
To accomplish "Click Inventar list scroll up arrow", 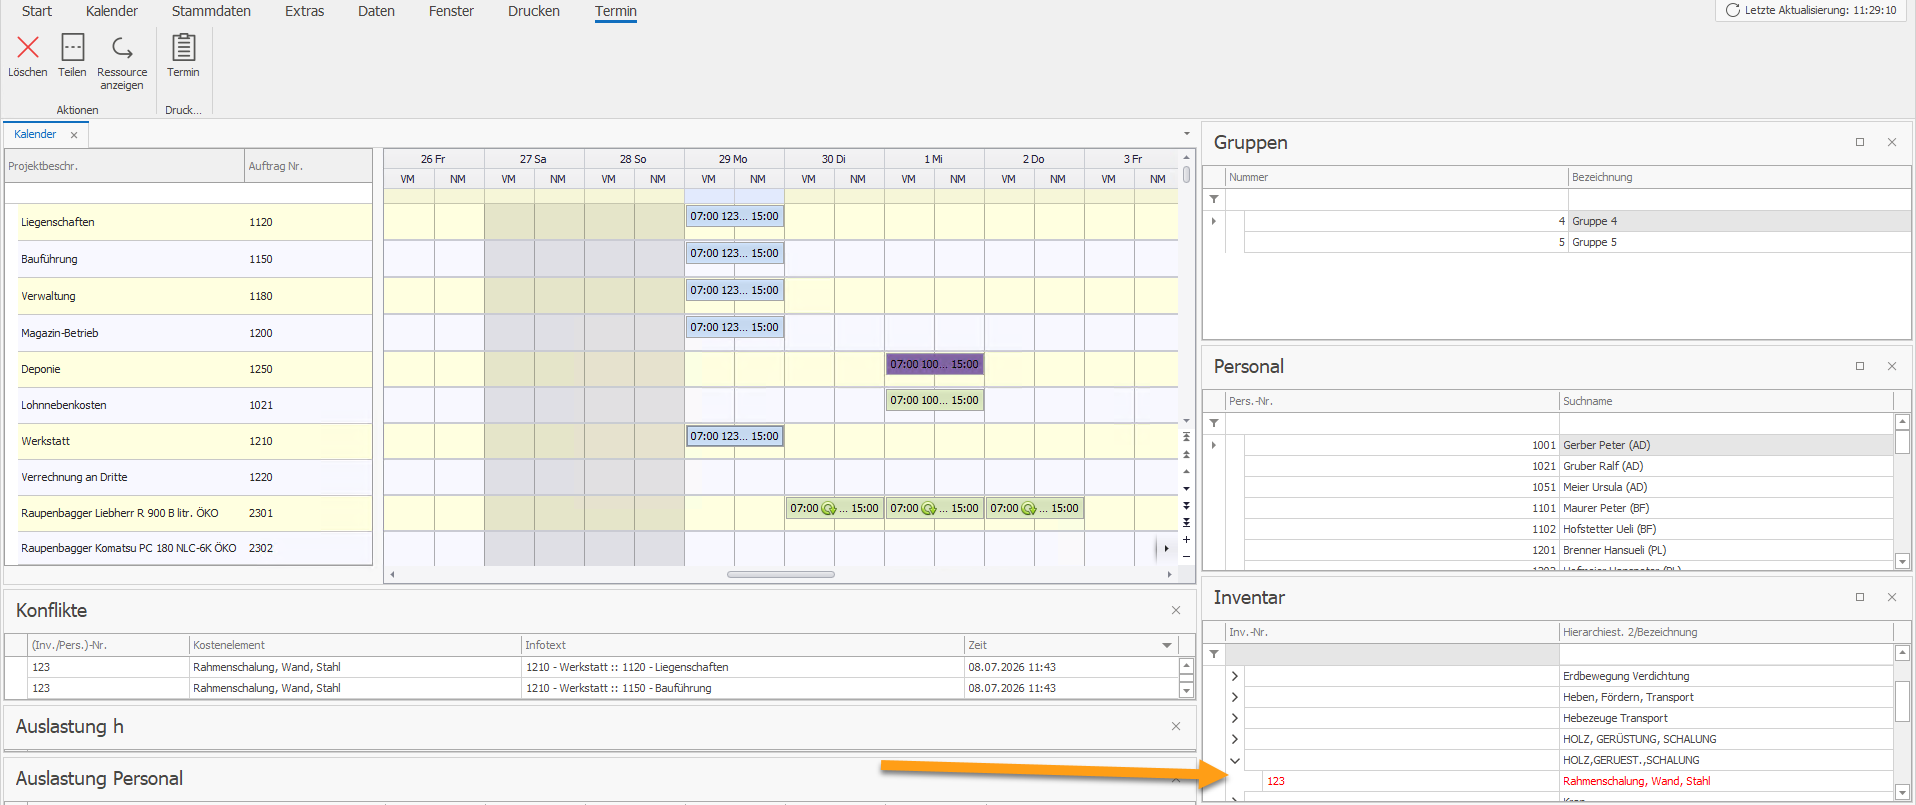I will [1902, 653].
